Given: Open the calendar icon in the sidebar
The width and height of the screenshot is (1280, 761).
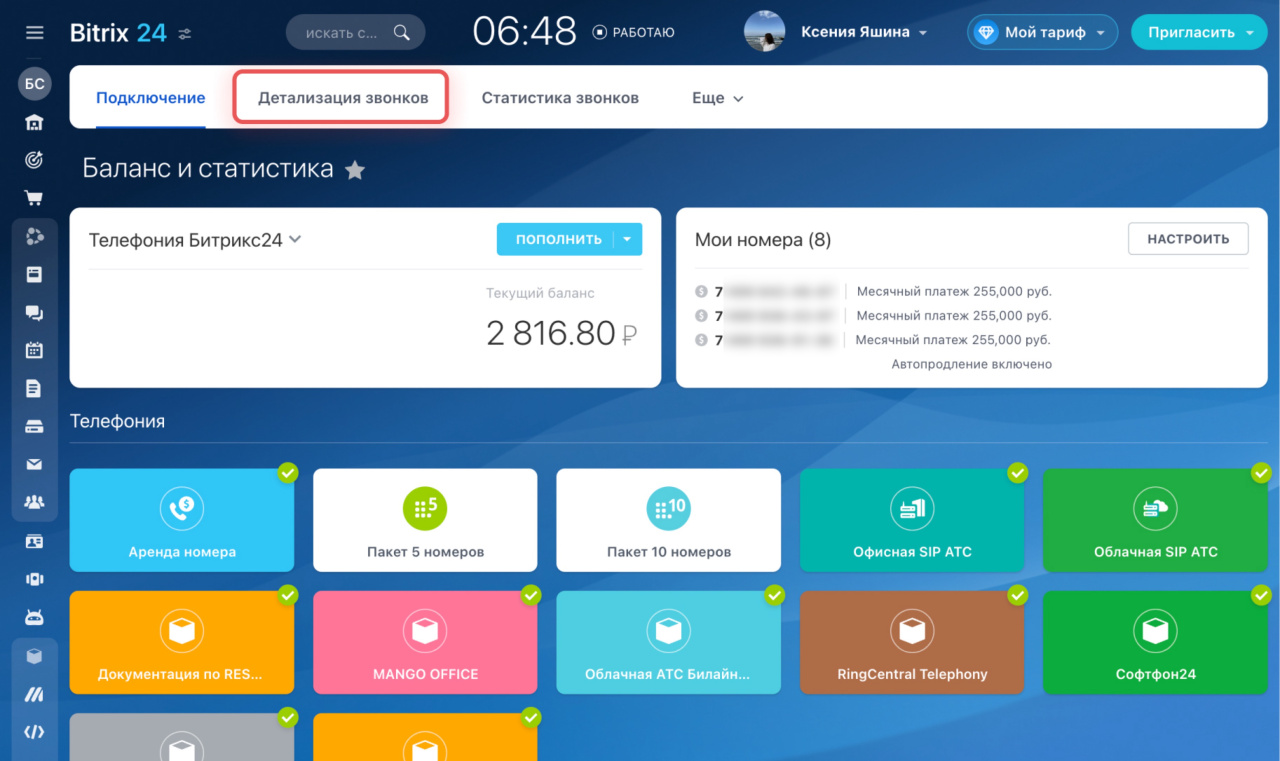Looking at the screenshot, I should pyautogui.click(x=34, y=350).
